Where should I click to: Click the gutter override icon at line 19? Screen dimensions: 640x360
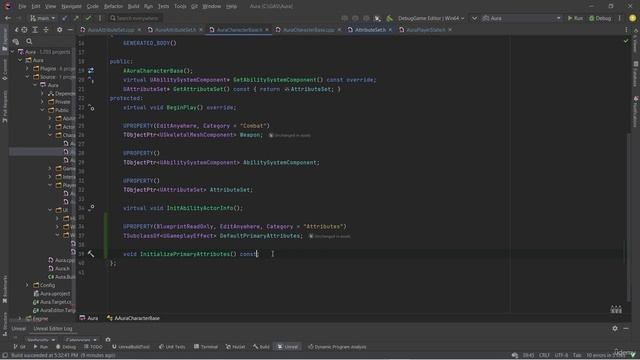[91, 71]
